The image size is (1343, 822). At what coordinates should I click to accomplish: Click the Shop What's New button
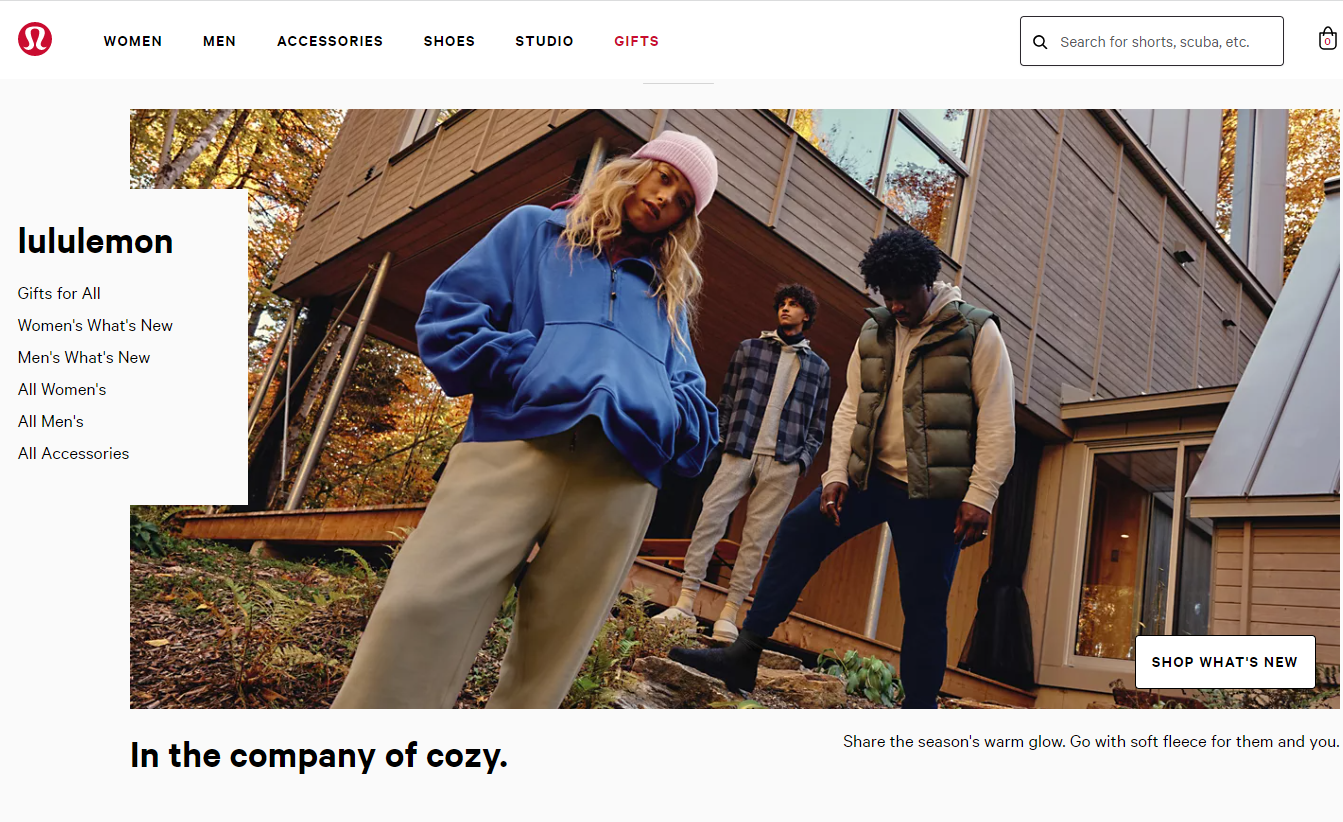[x=1225, y=662]
